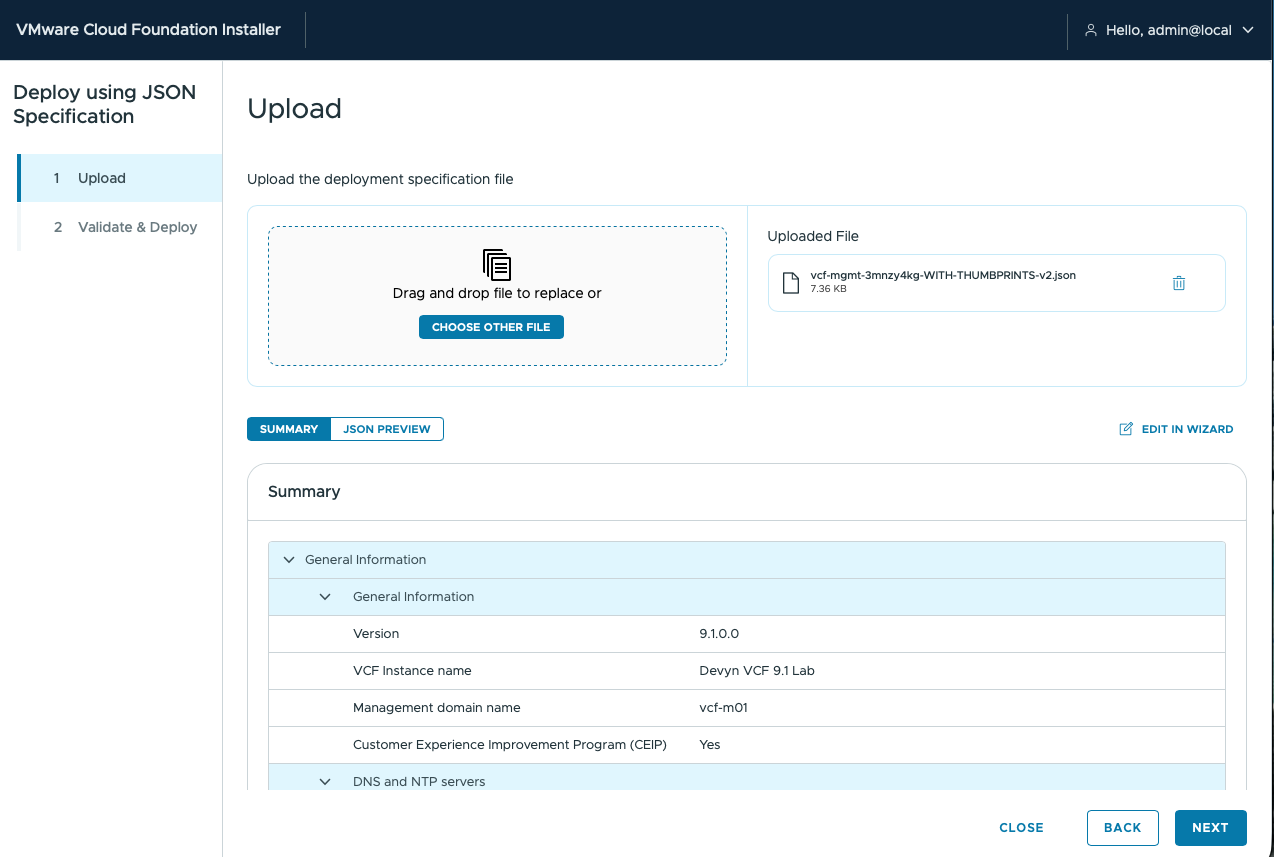
Task: Click Choose Other File button
Action: tap(491, 327)
